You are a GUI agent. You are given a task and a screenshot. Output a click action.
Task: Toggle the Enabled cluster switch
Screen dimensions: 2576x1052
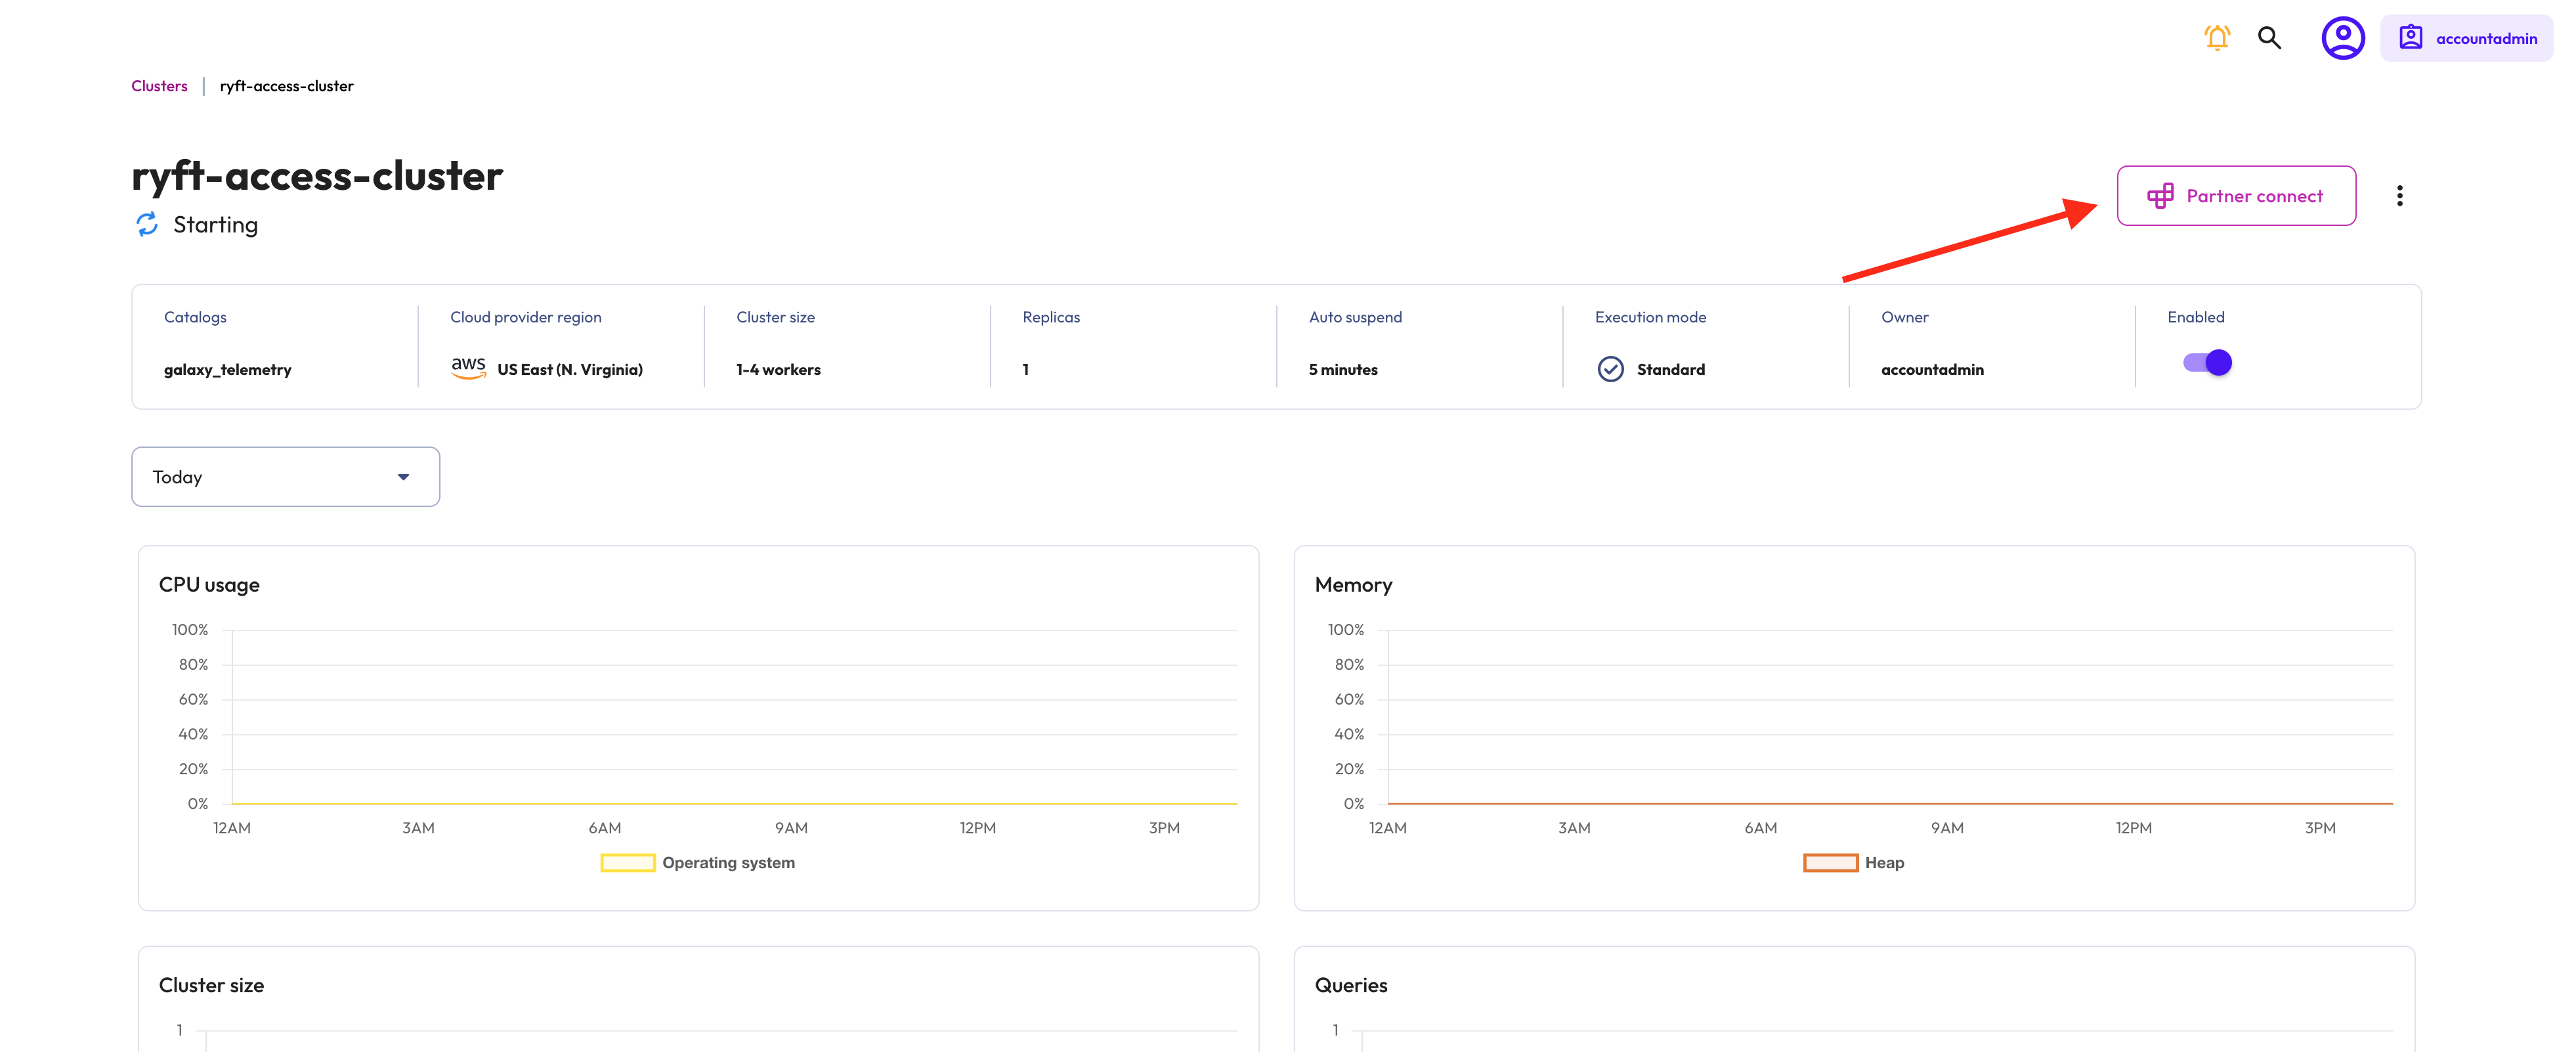[2207, 362]
